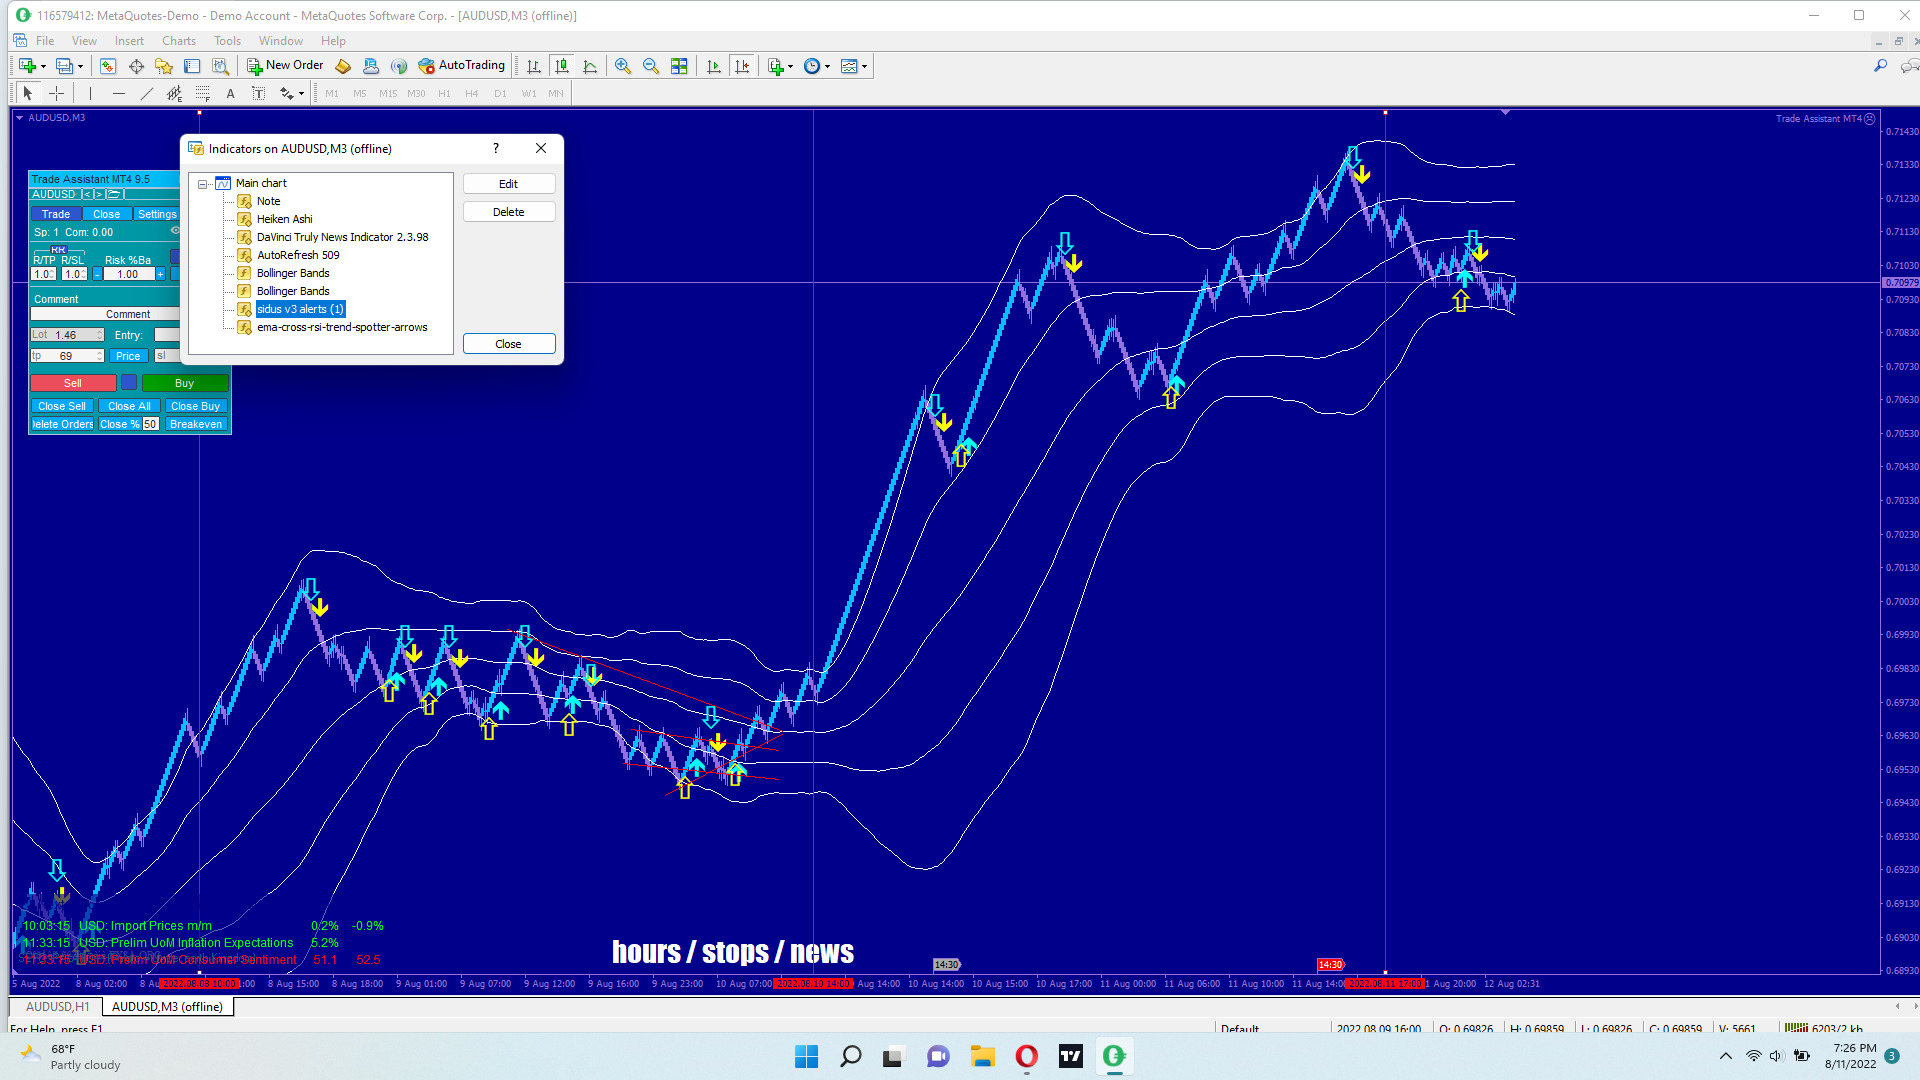
Task: Open the periodicity clock dropdown arrow
Action: pyautogui.click(x=828, y=67)
